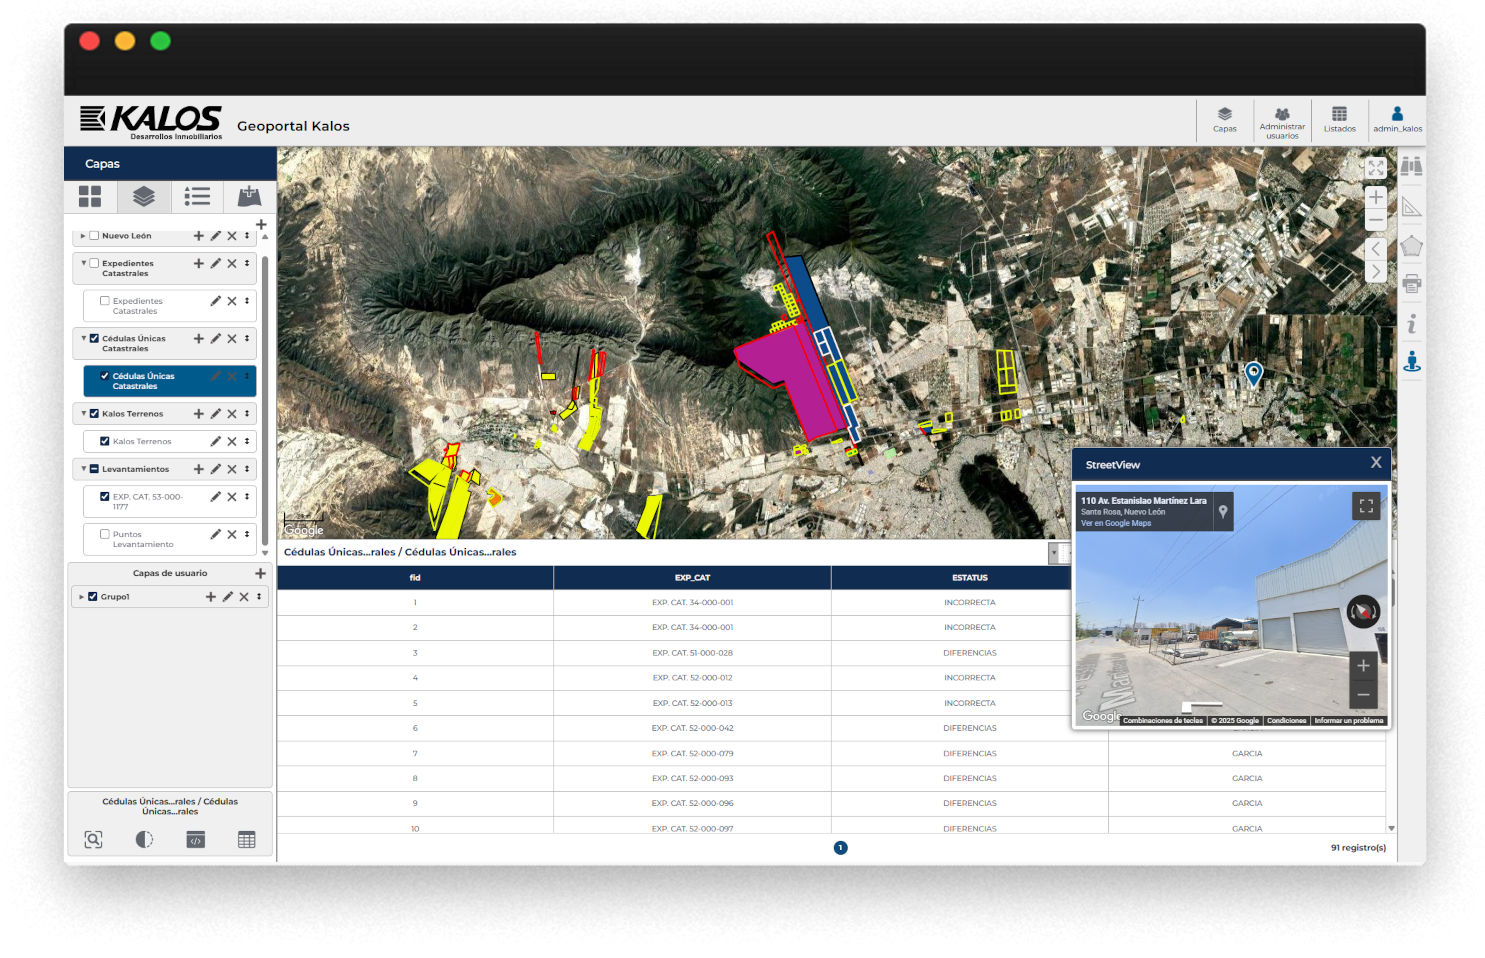Expand the Grupo1 user layer group
The width and height of the screenshot is (1485, 958).
point(81,597)
